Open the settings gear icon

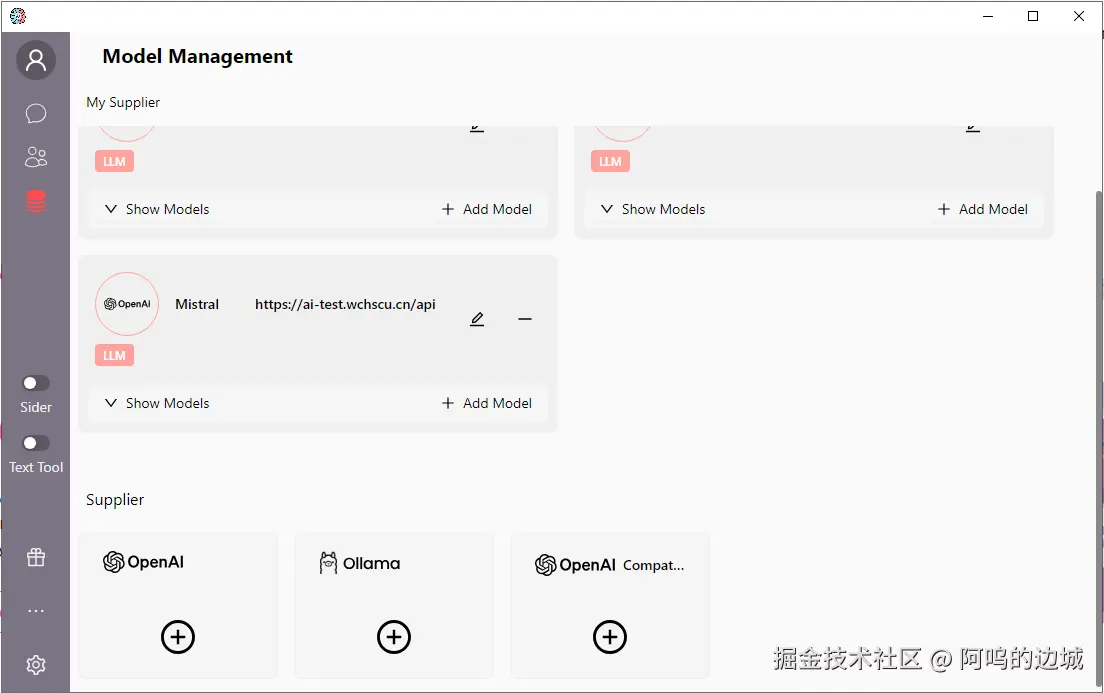tap(36, 665)
